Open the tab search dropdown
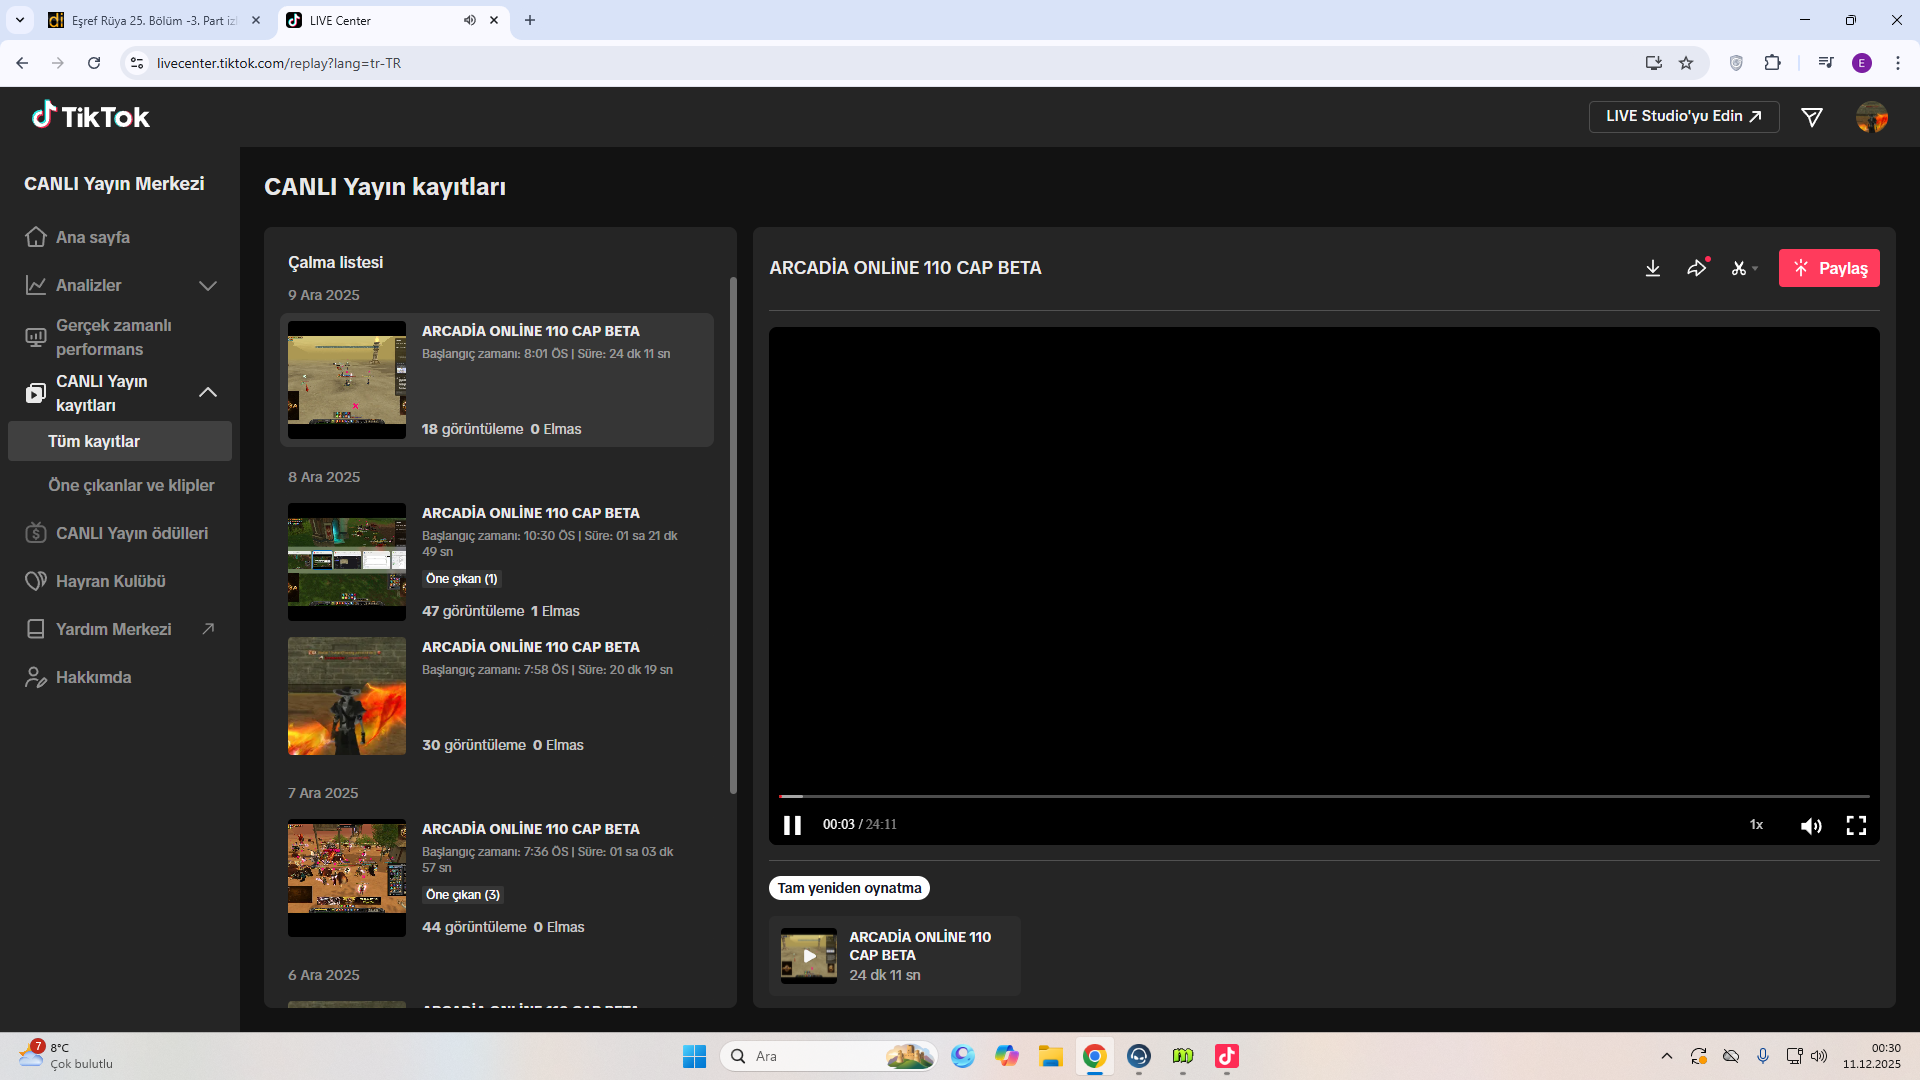Viewport: 1920px width, 1080px height. click(x=19, y=20)
